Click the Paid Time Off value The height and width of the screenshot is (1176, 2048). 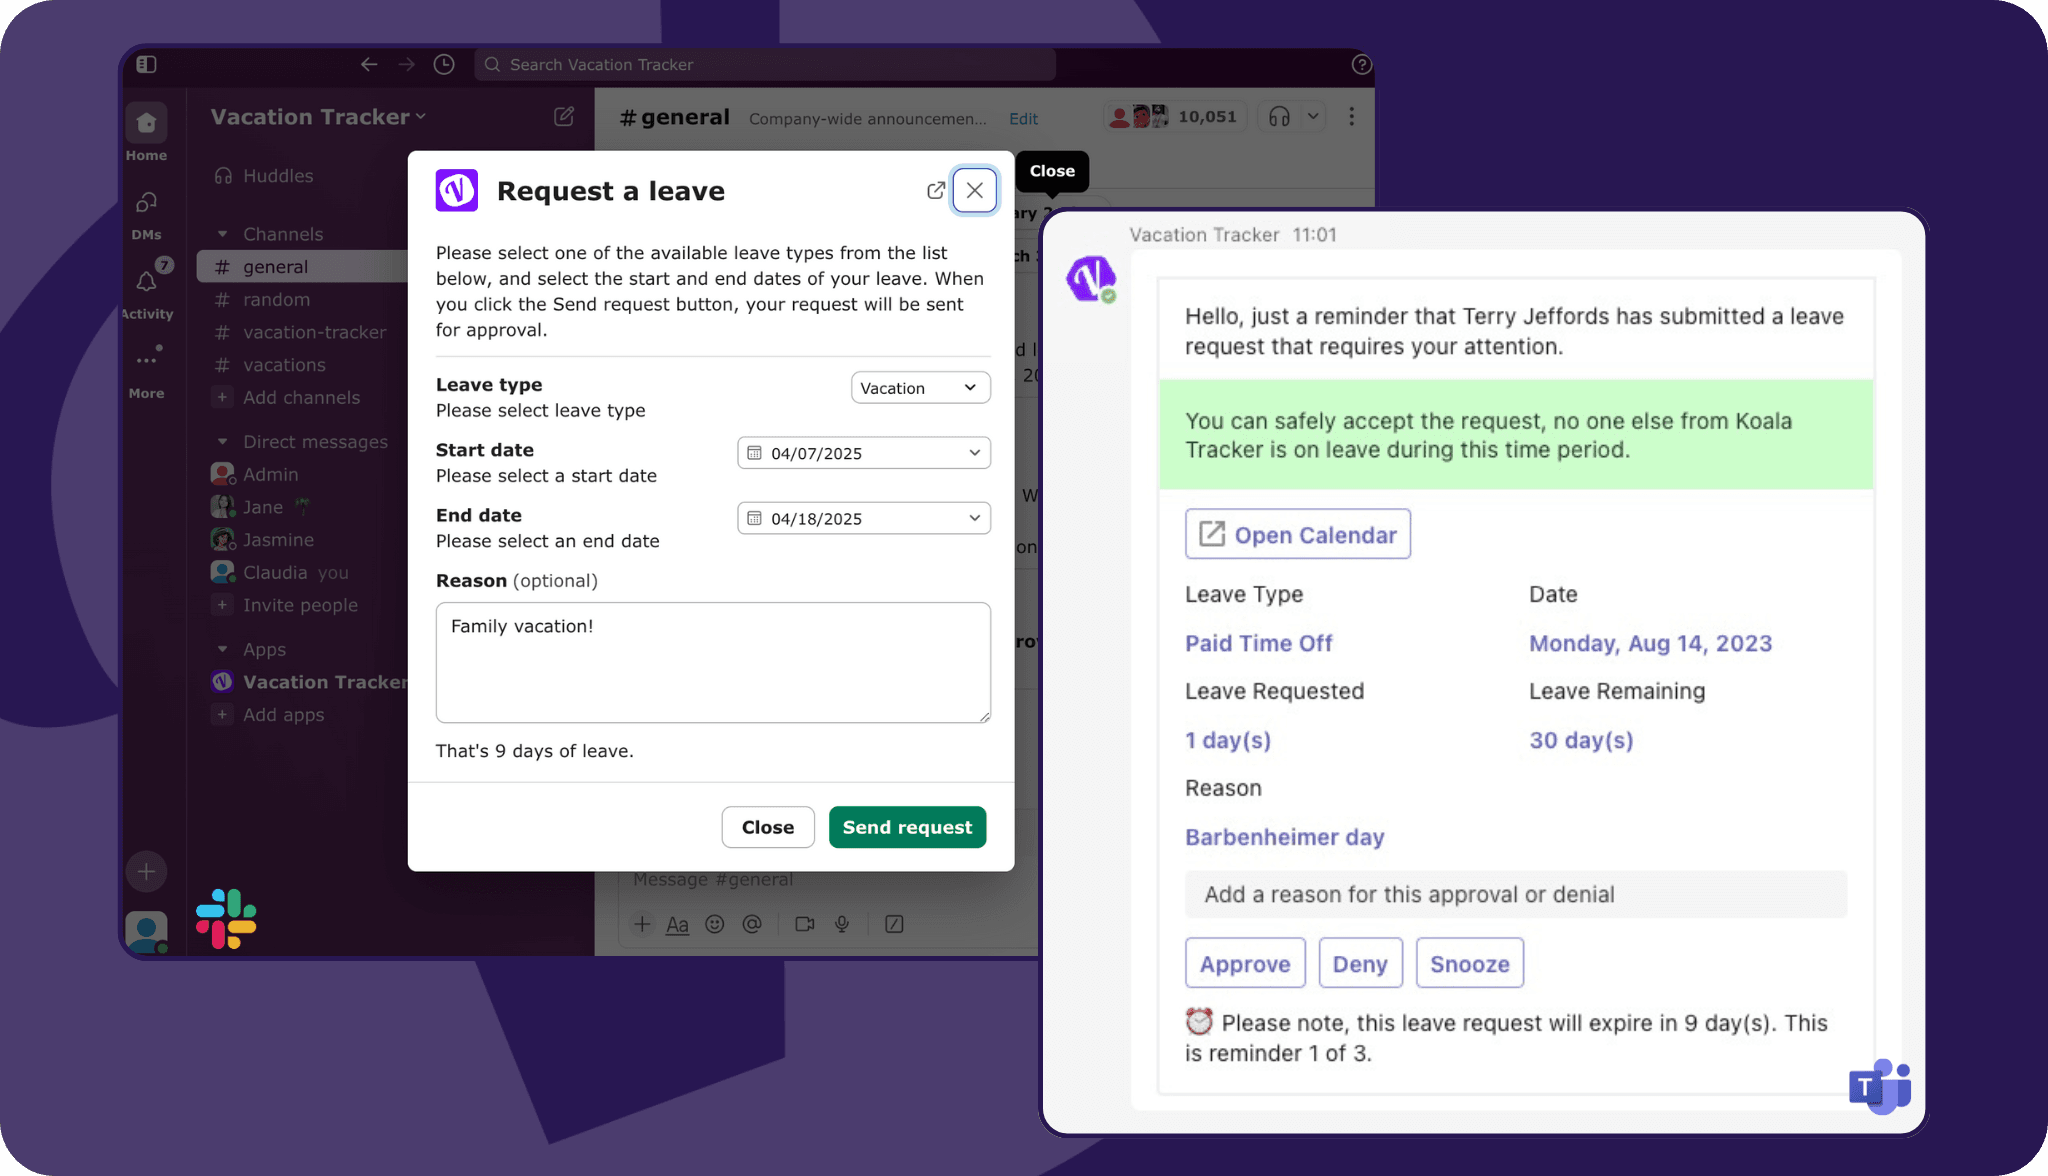1258,643
